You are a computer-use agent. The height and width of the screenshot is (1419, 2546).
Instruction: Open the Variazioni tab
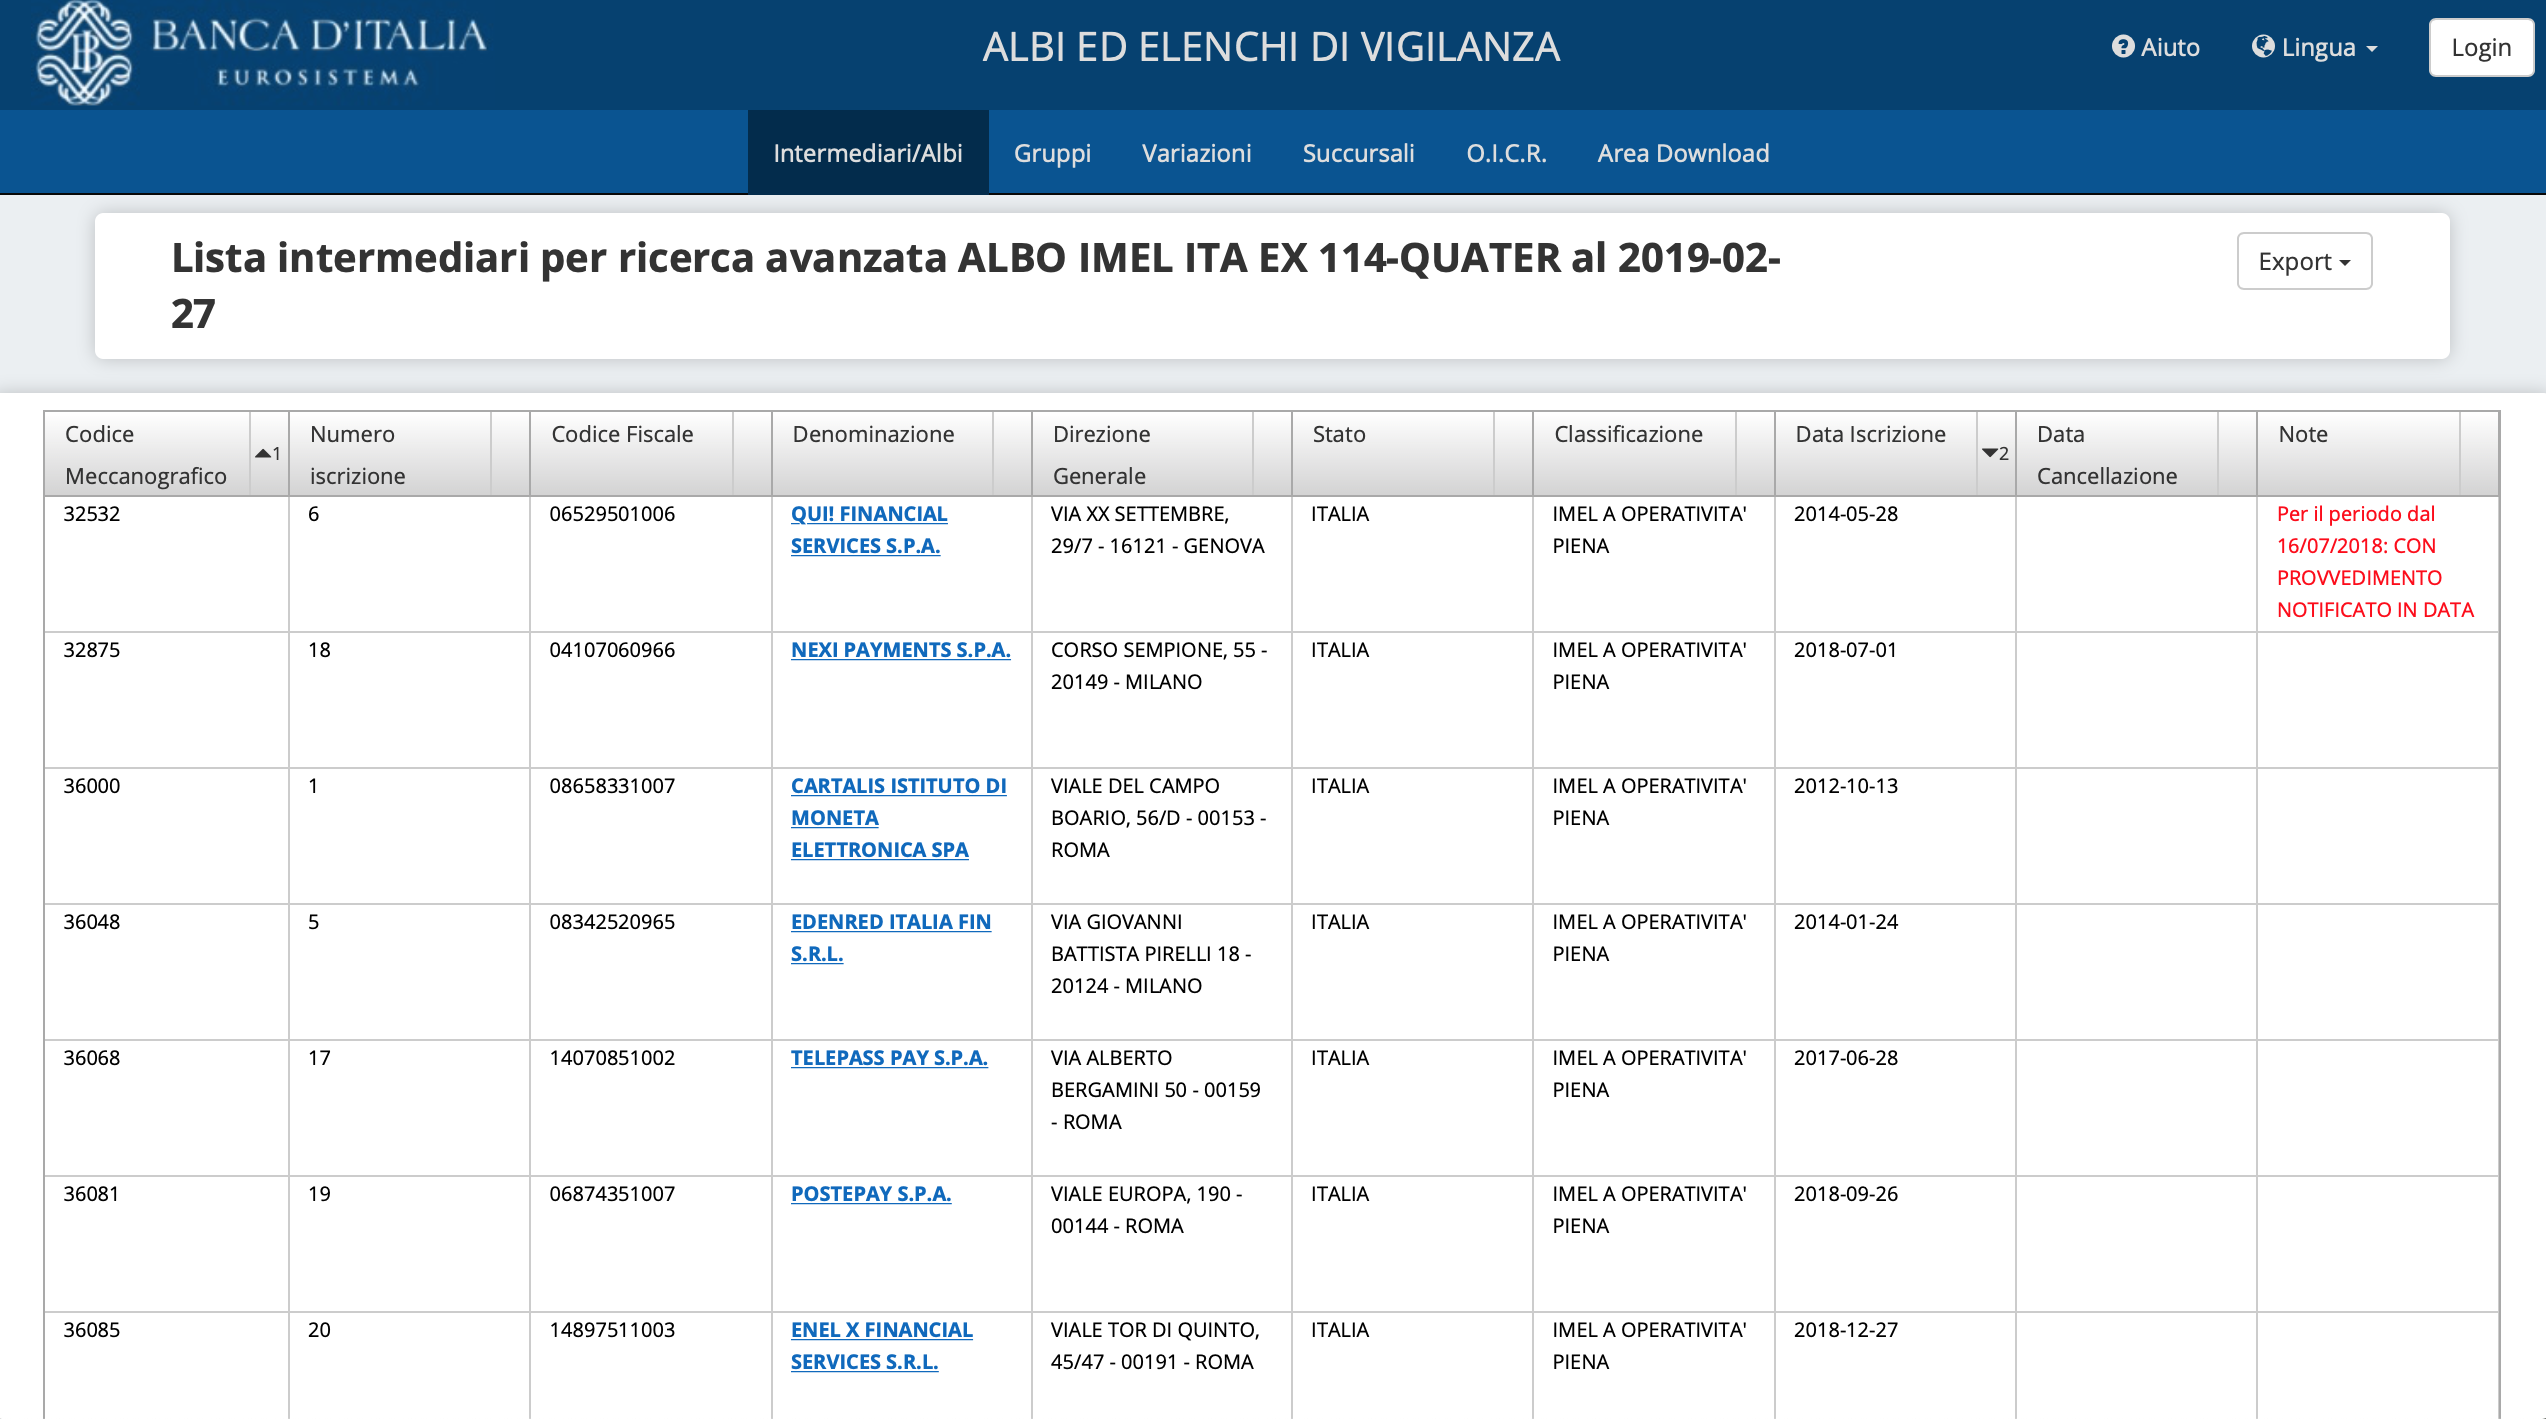coord(1196,152)
